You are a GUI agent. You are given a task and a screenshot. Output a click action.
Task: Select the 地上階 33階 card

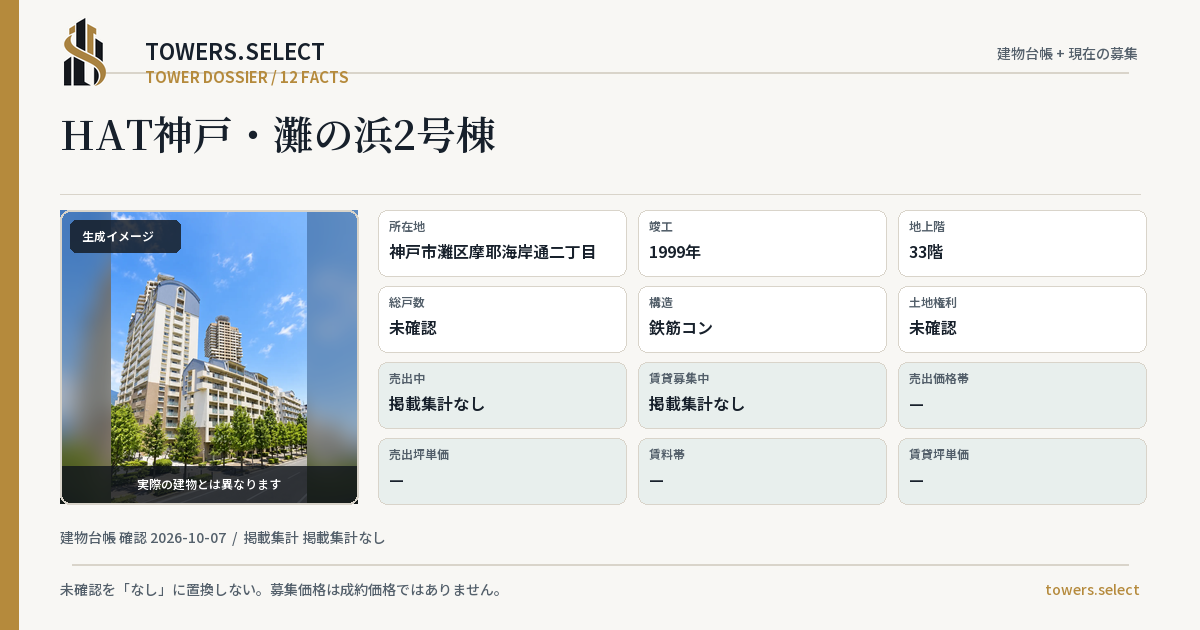pyautogui.click(x=1022, y=243)
